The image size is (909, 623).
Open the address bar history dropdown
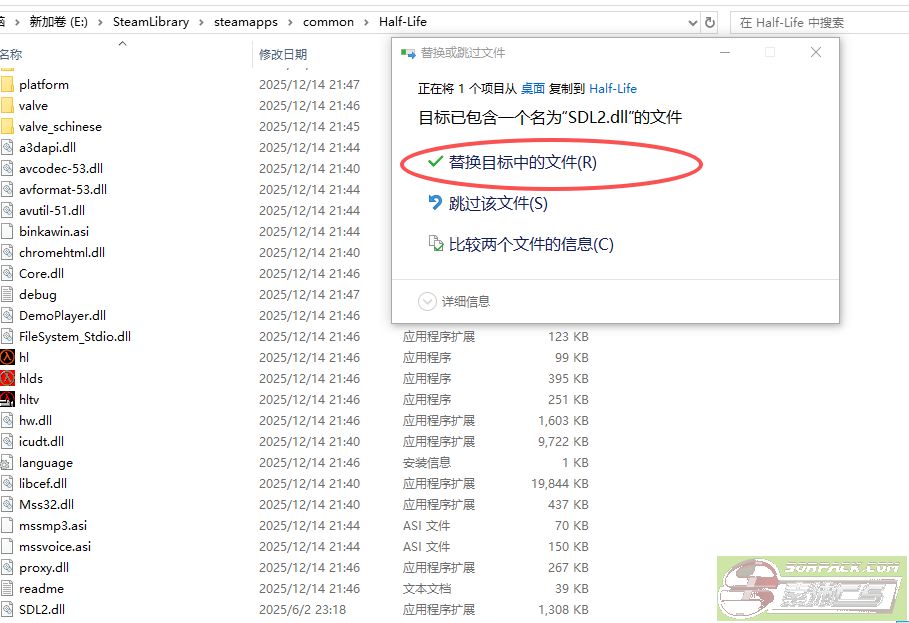click(692, 21)
